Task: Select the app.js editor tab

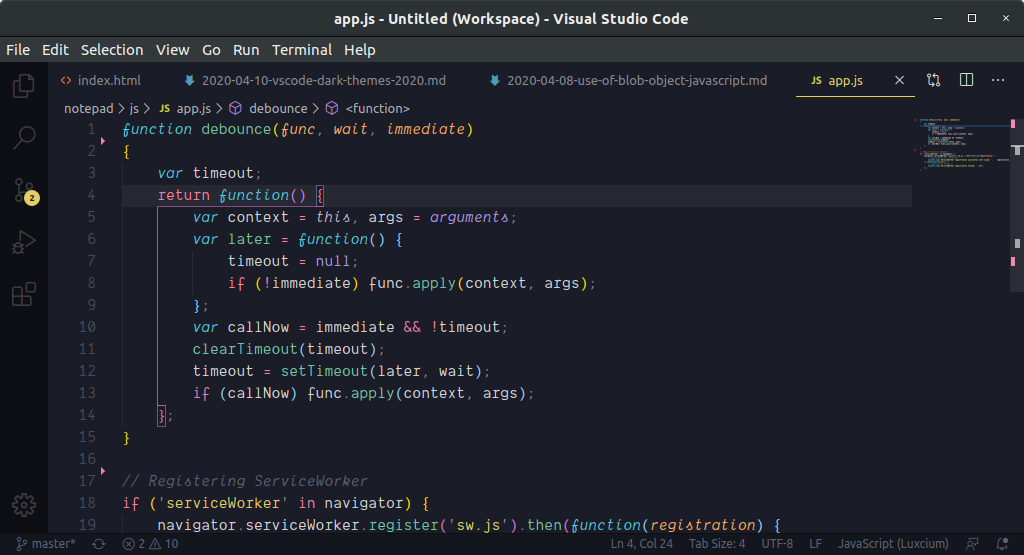Action: coord(844,80)
